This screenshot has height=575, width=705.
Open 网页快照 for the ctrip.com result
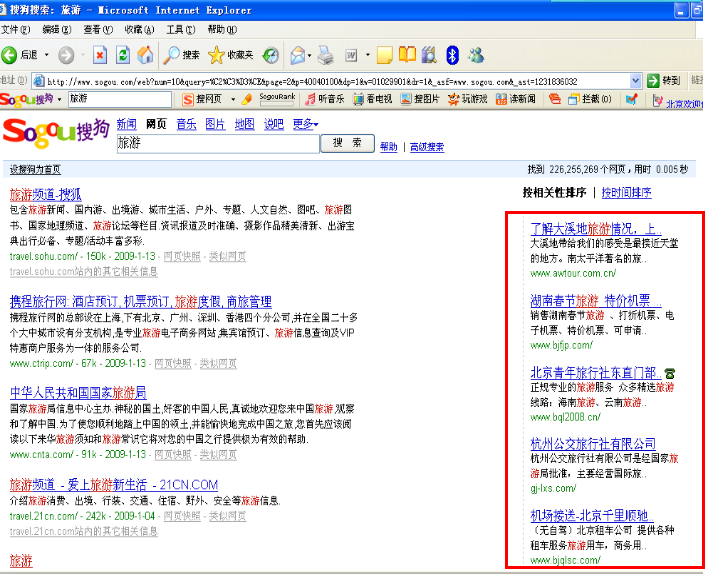(173, 364)
